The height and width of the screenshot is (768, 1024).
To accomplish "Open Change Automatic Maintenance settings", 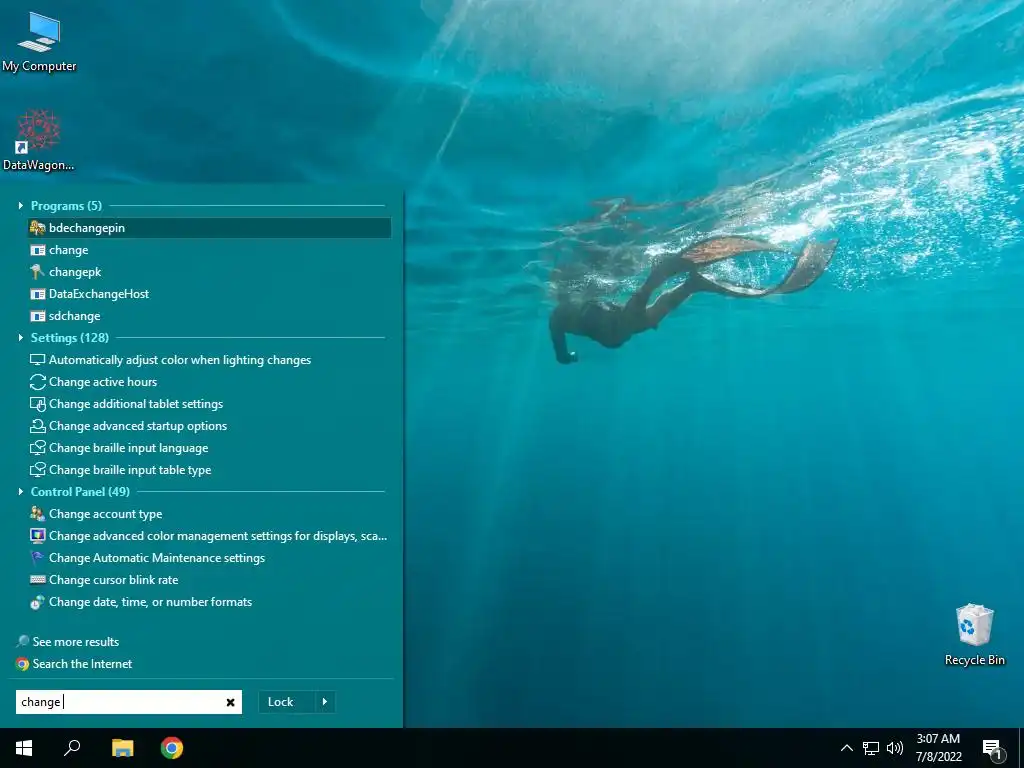I will pos(209,558).
